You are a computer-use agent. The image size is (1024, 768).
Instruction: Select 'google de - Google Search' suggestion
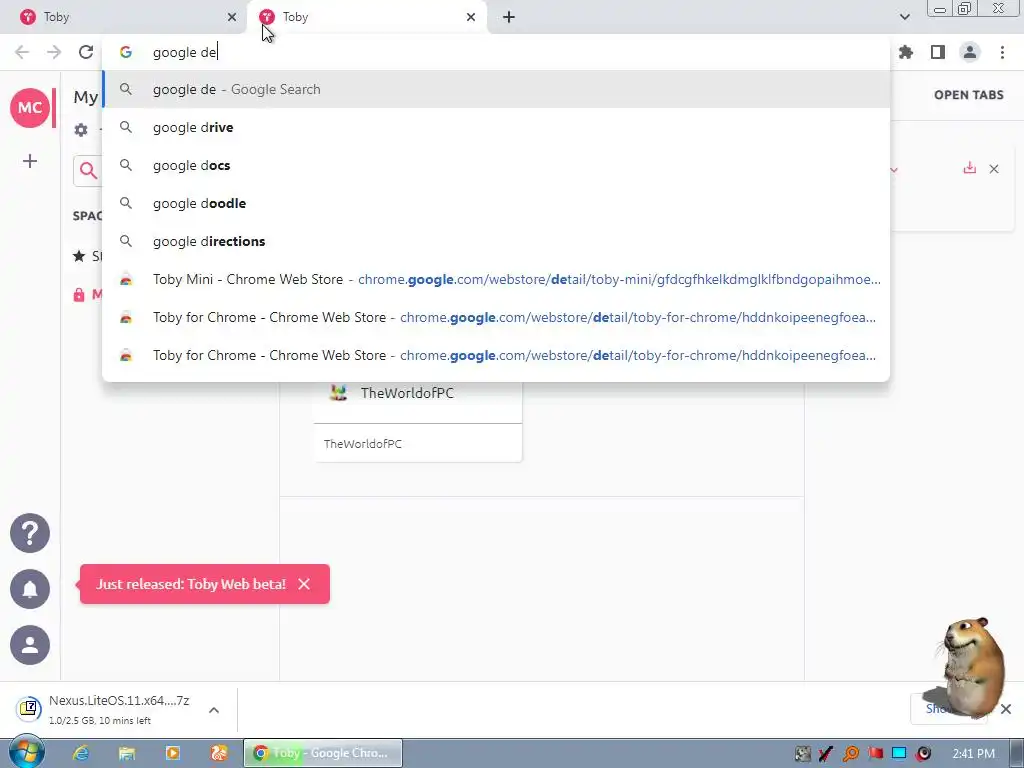click(496, 89)
